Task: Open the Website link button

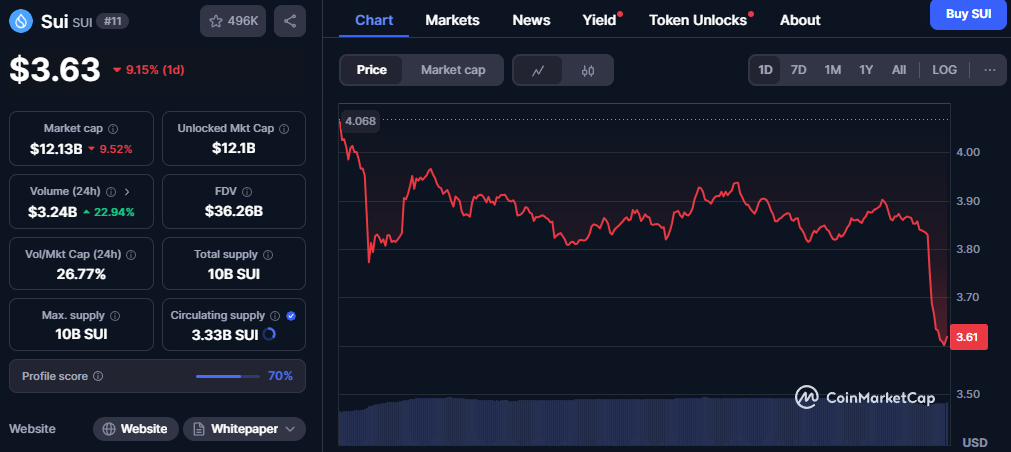Action: [x=135, y=429]
